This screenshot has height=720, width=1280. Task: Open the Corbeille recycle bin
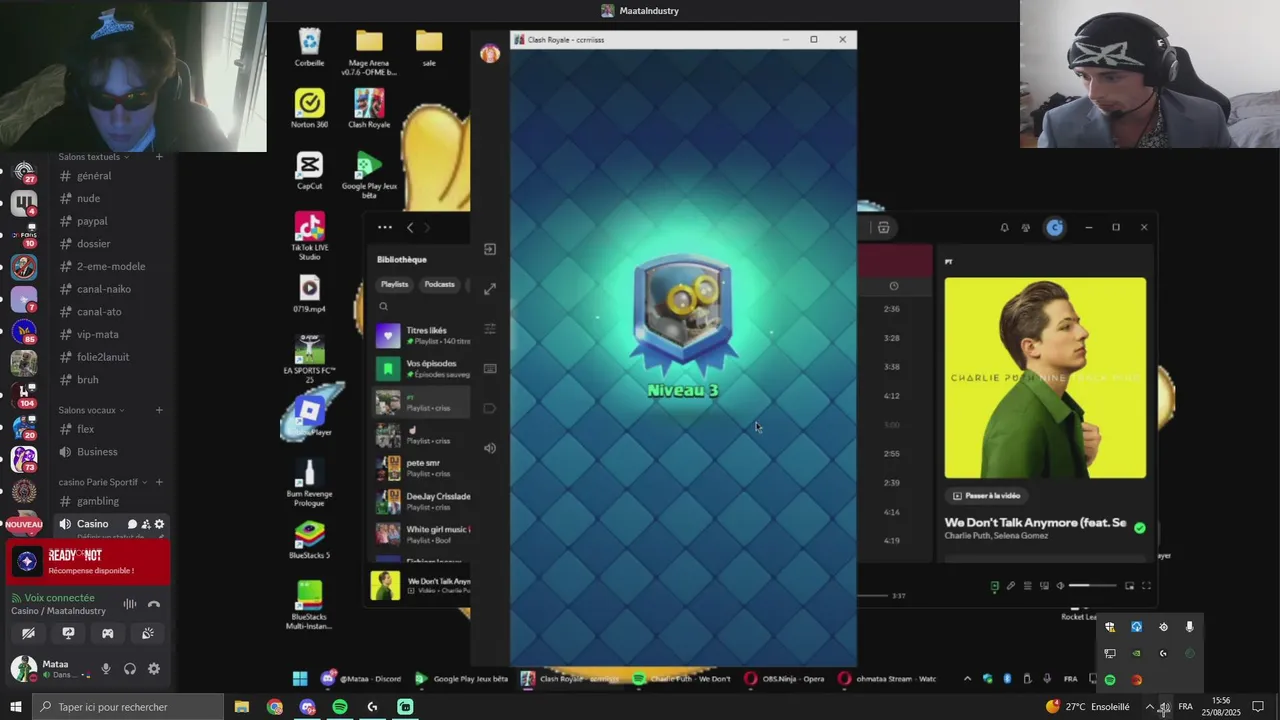[x=309, y=47]
